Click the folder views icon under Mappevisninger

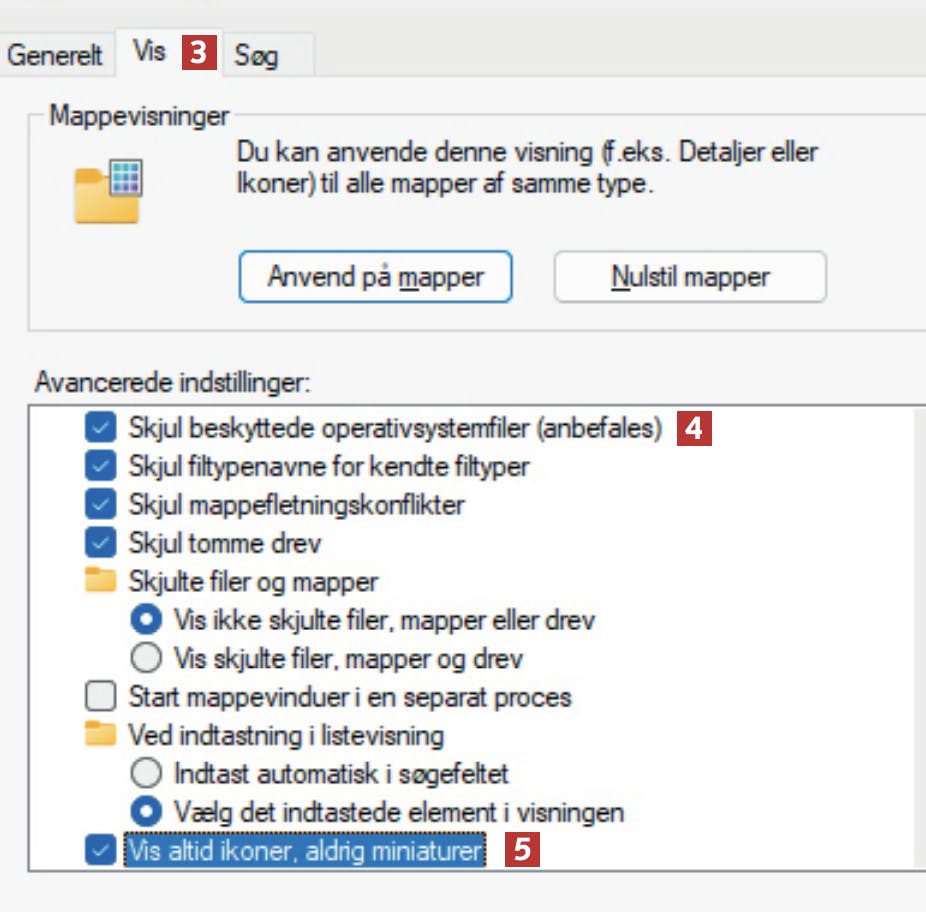[108, 191]
